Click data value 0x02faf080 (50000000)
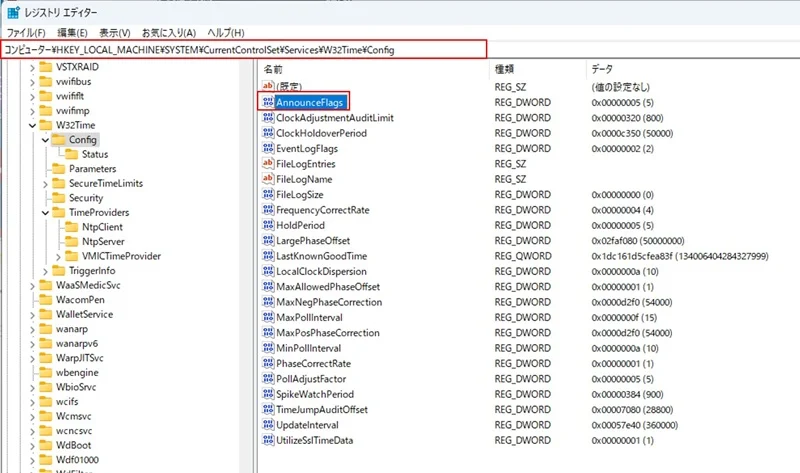The image size is (800, 473). click(x=638, y=241)
